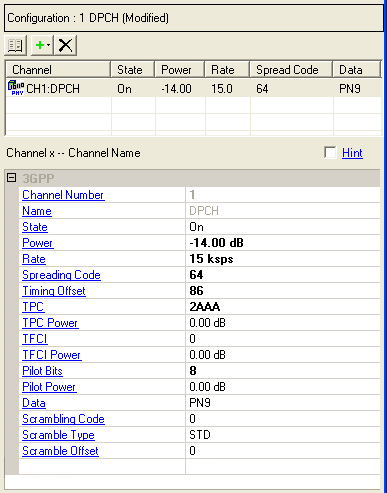Click the State column header

click(133, 70)
